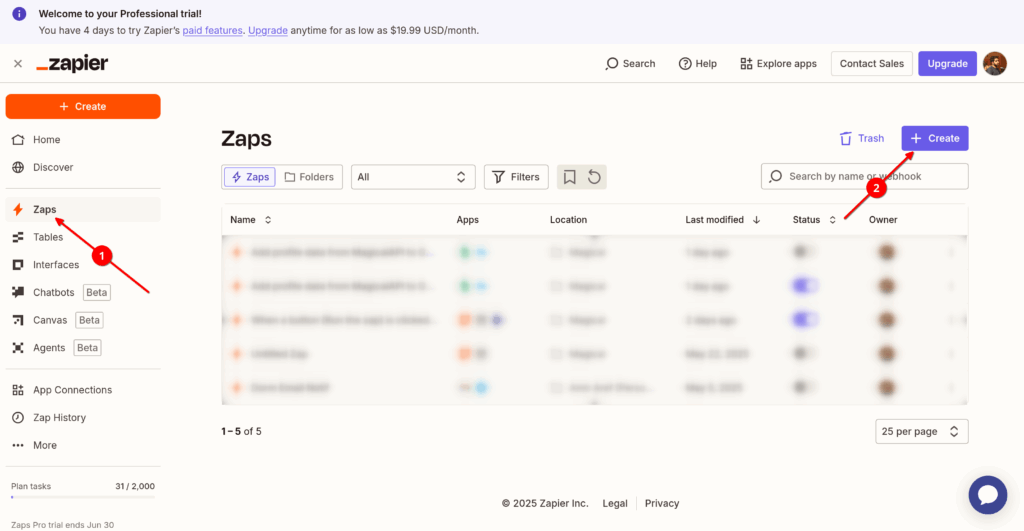Open the All filter dropdown
The width and height of the screenshot is (1024, 531).
[413, 177]
